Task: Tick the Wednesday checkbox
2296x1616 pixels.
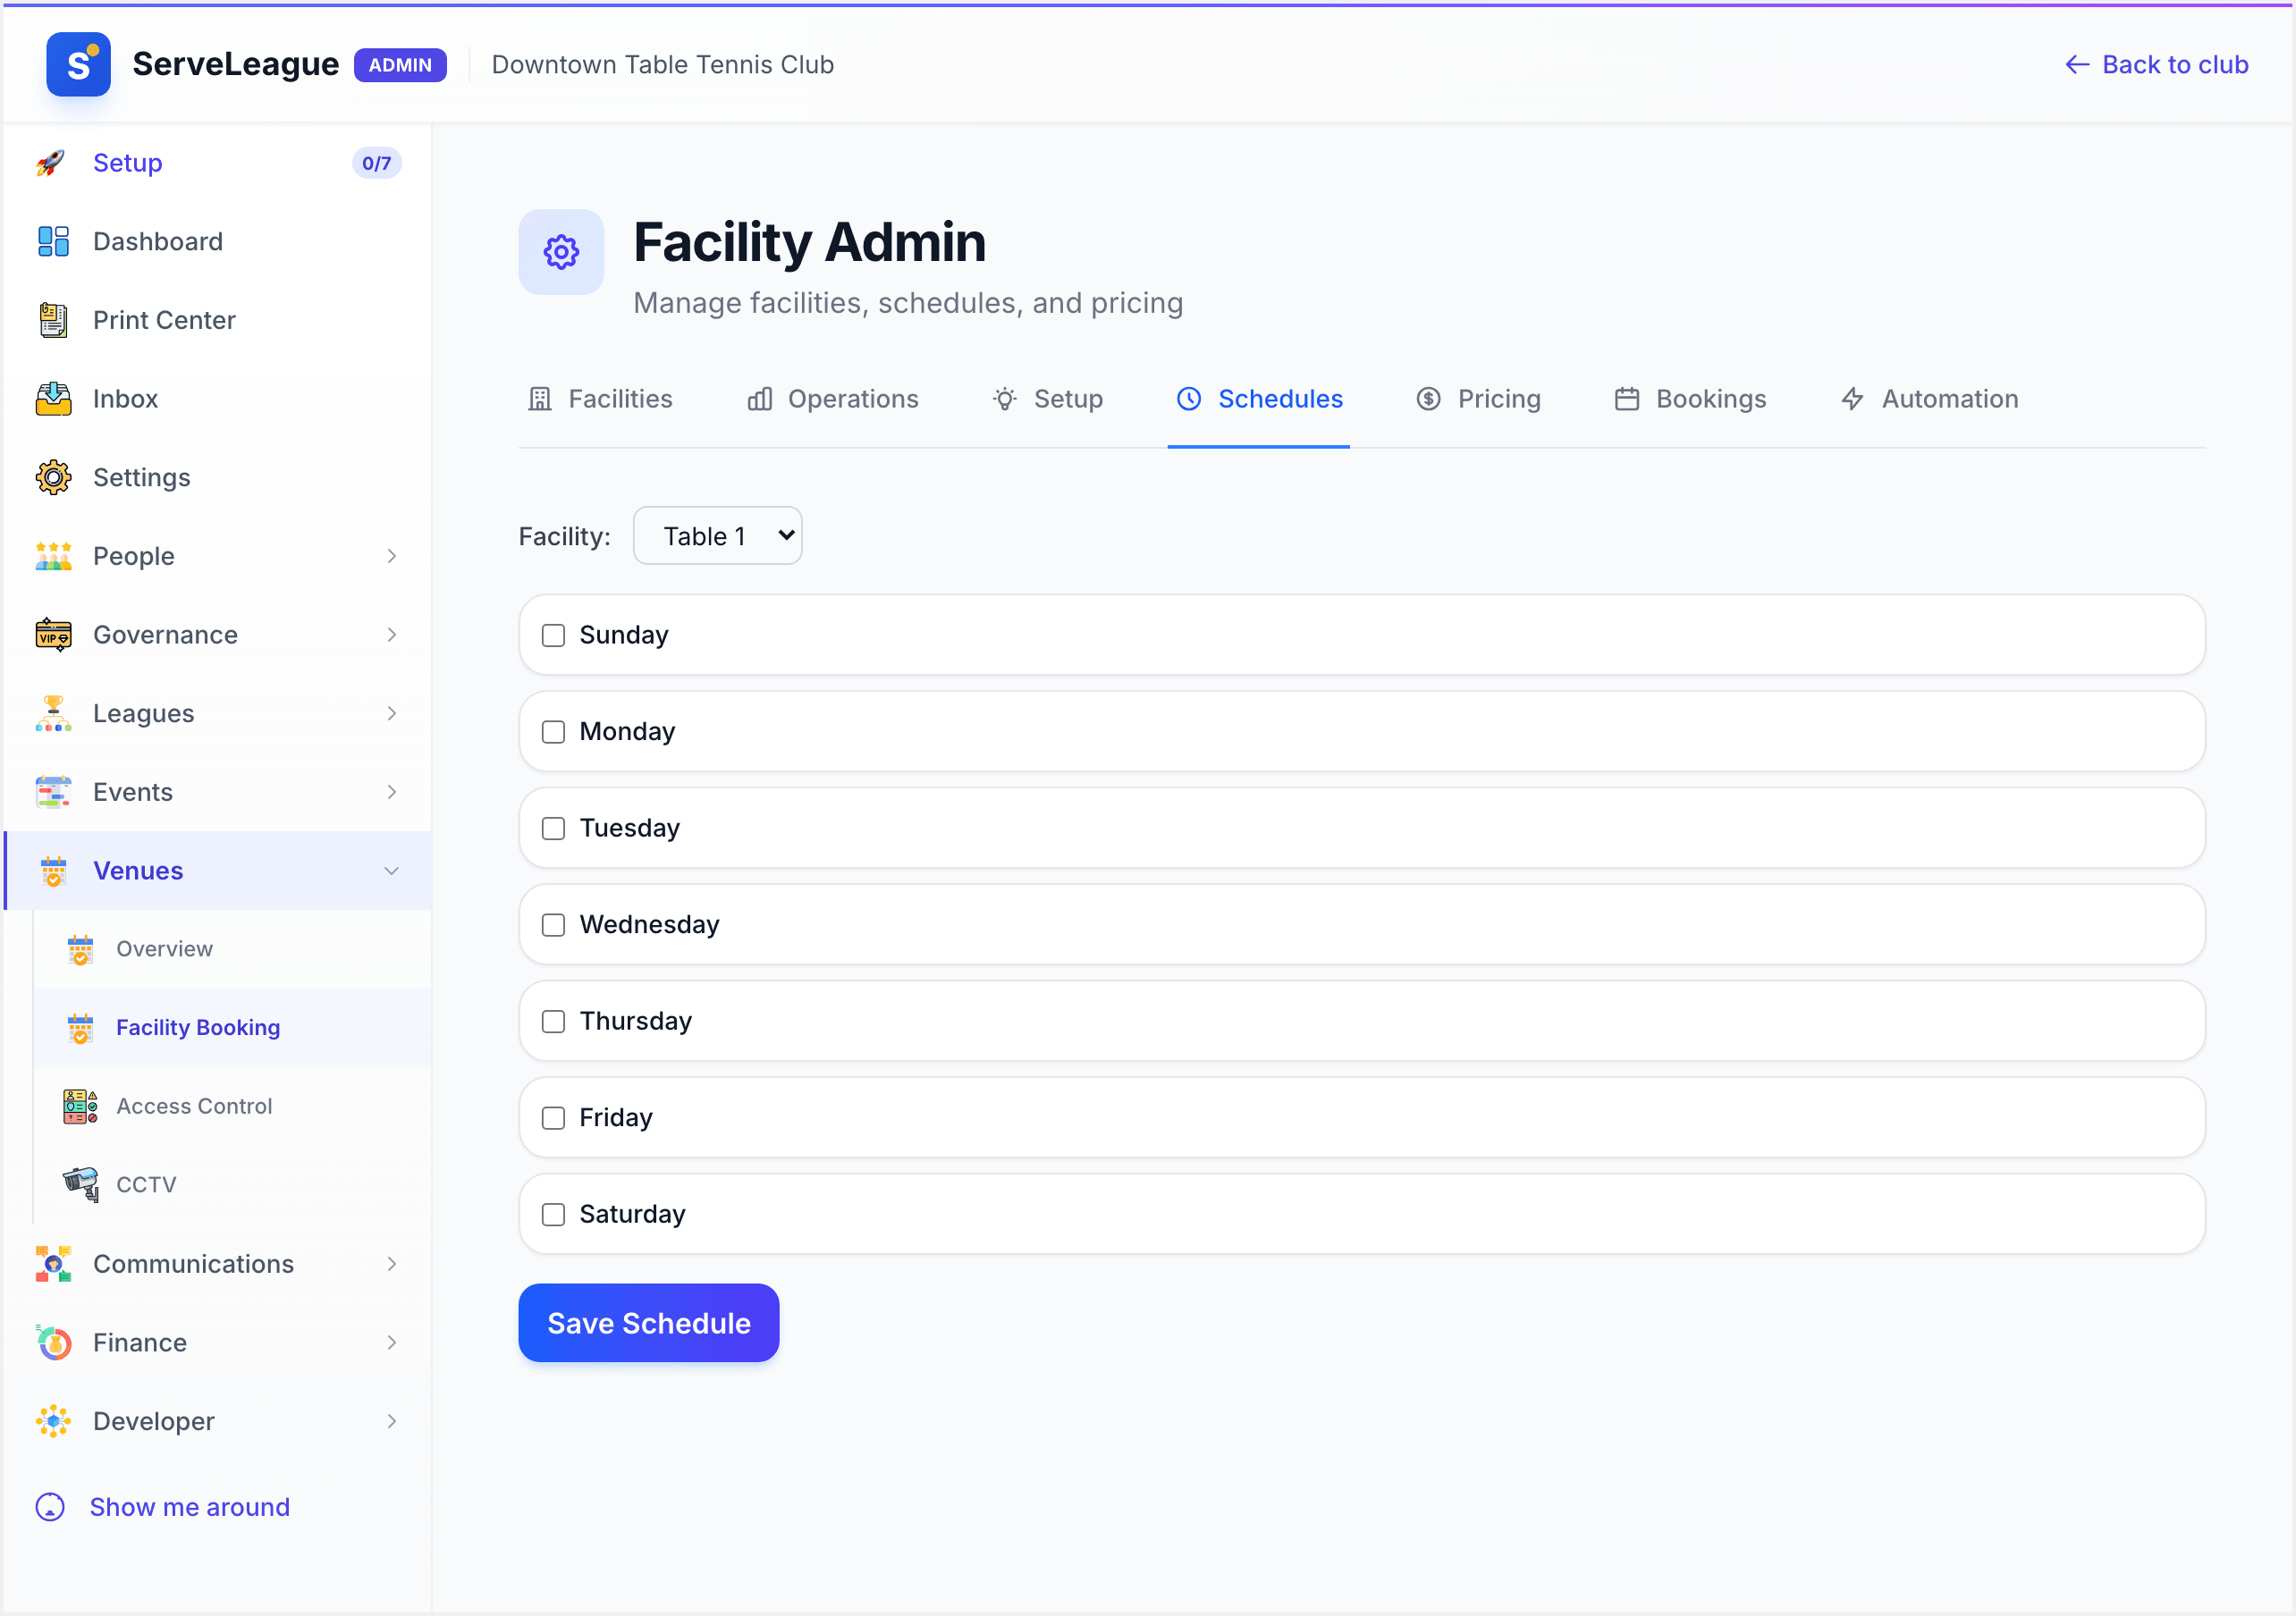Action: click(x=553, y=925)
